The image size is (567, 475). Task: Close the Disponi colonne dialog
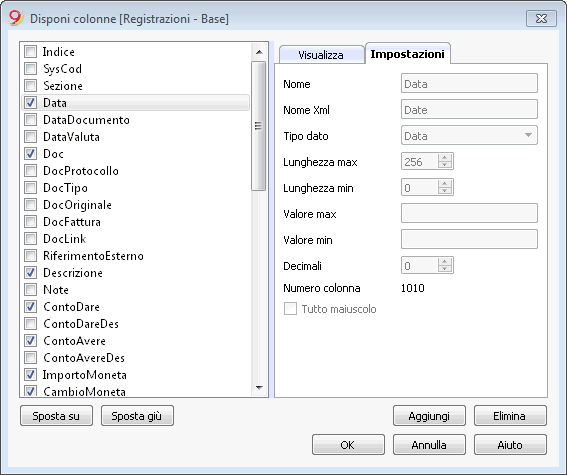(x=541, y=19)
